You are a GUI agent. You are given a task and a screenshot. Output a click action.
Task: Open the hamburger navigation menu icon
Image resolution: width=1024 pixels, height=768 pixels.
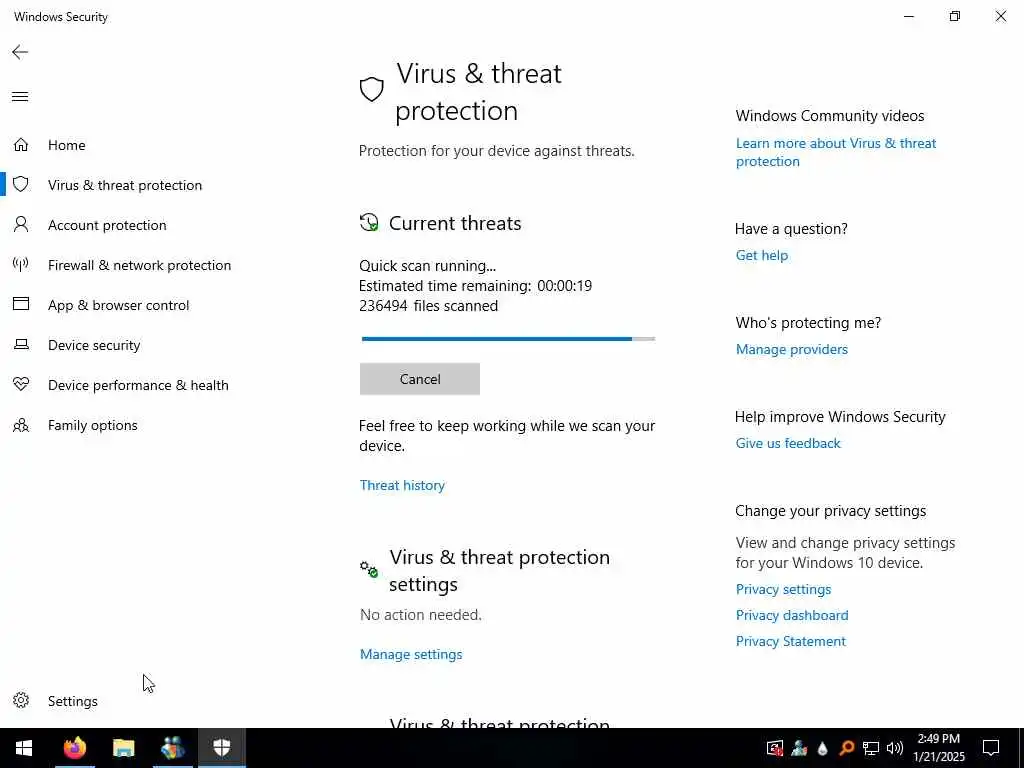tap(20, 97)
